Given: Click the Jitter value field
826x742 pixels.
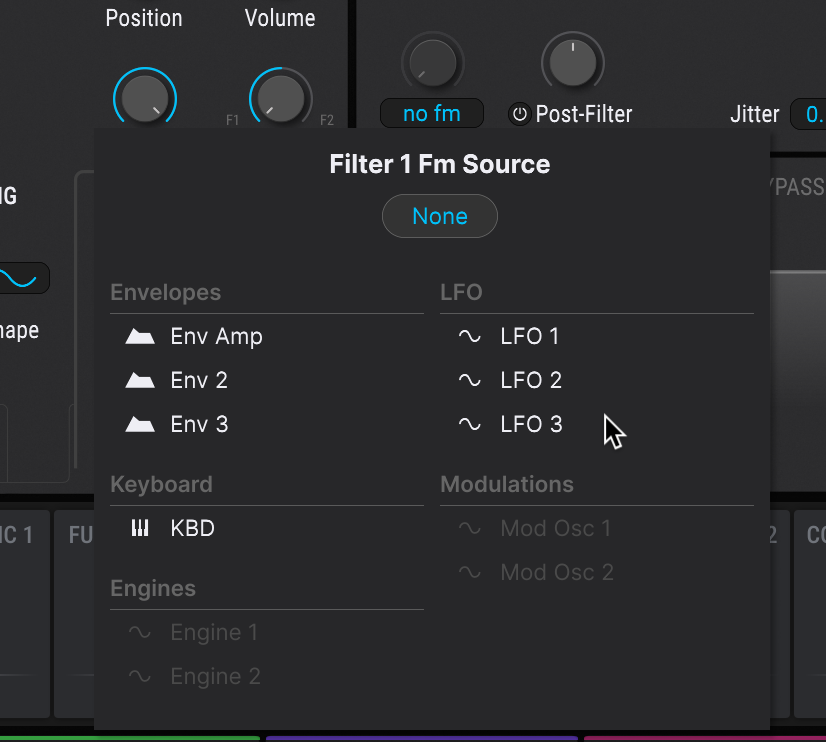Looking at the screenshot, I should pos(808,114).
